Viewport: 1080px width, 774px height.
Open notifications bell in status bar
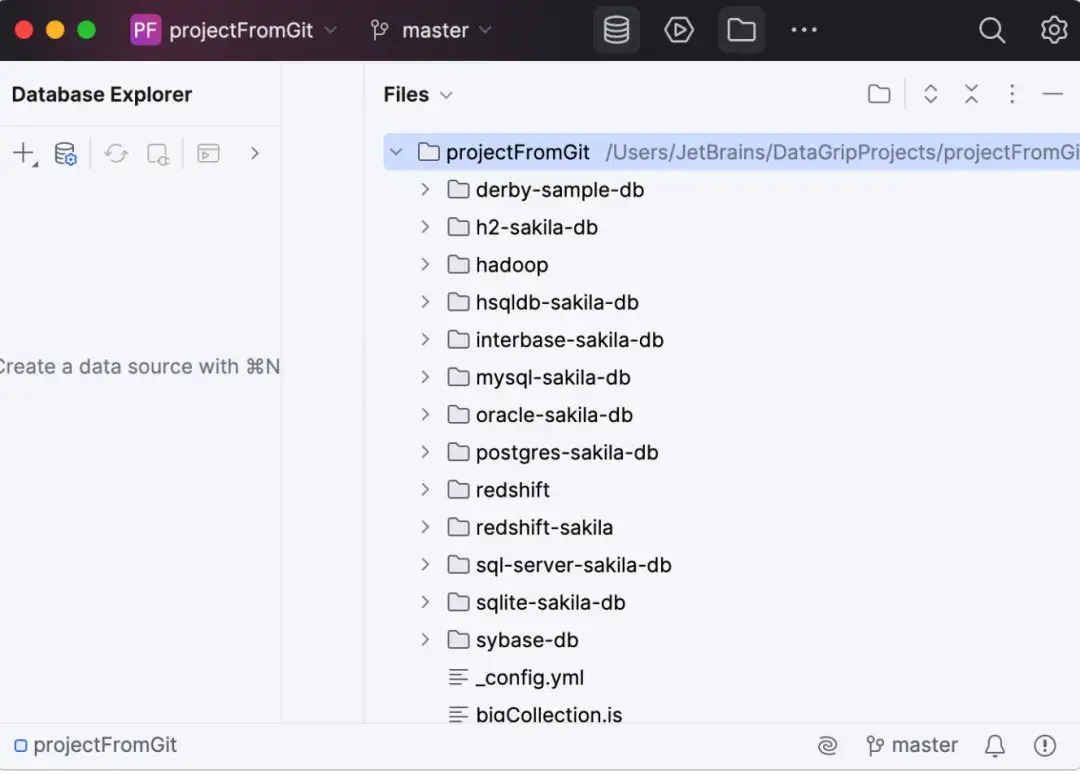click(995, 745)
